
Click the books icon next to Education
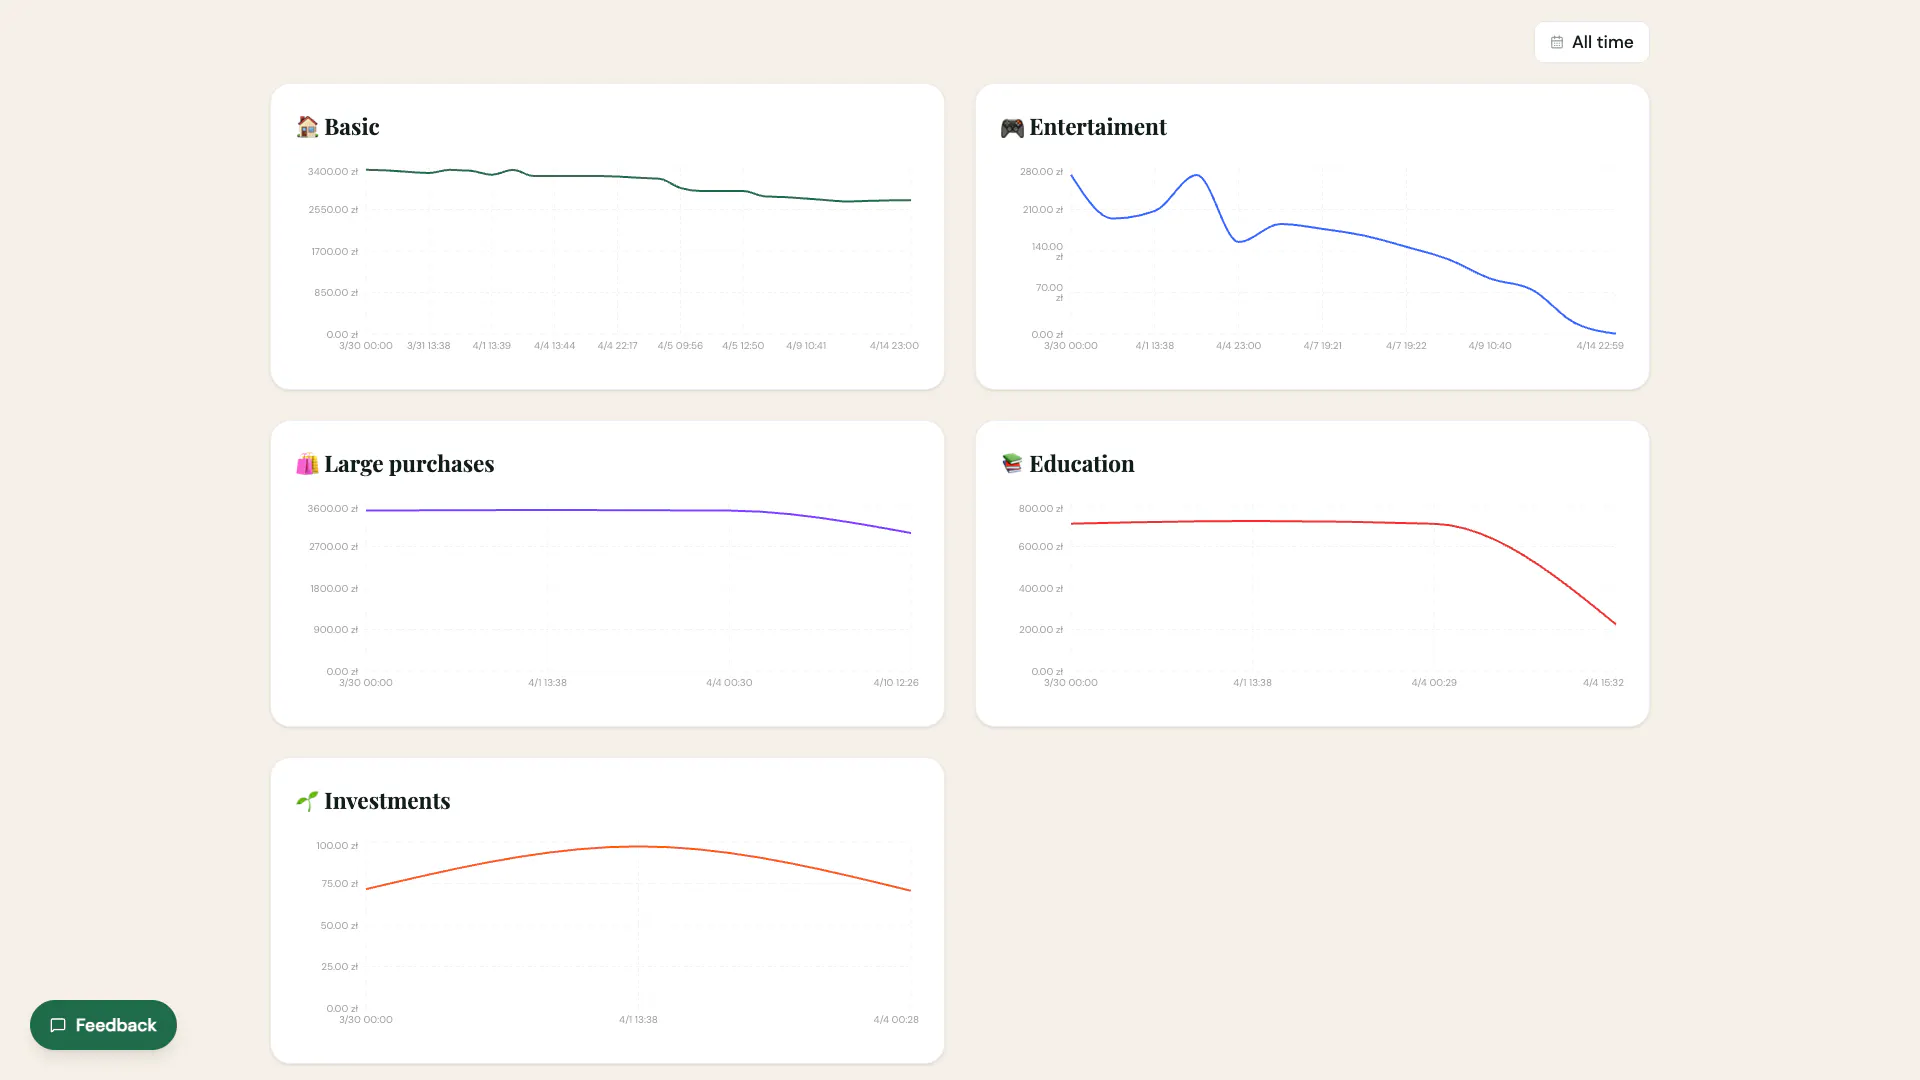[1012, 464]
